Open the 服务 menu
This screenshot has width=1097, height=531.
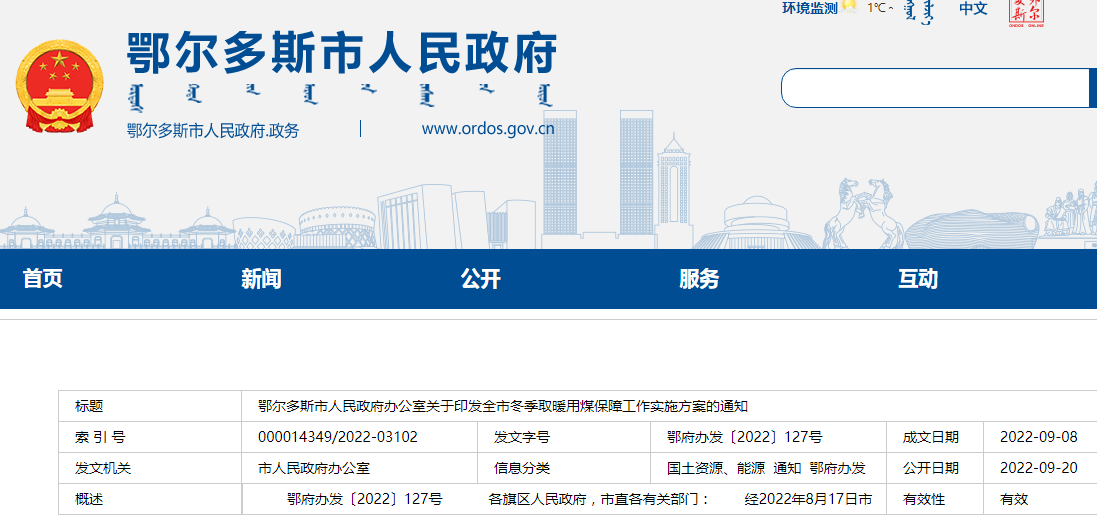point(699,279)
